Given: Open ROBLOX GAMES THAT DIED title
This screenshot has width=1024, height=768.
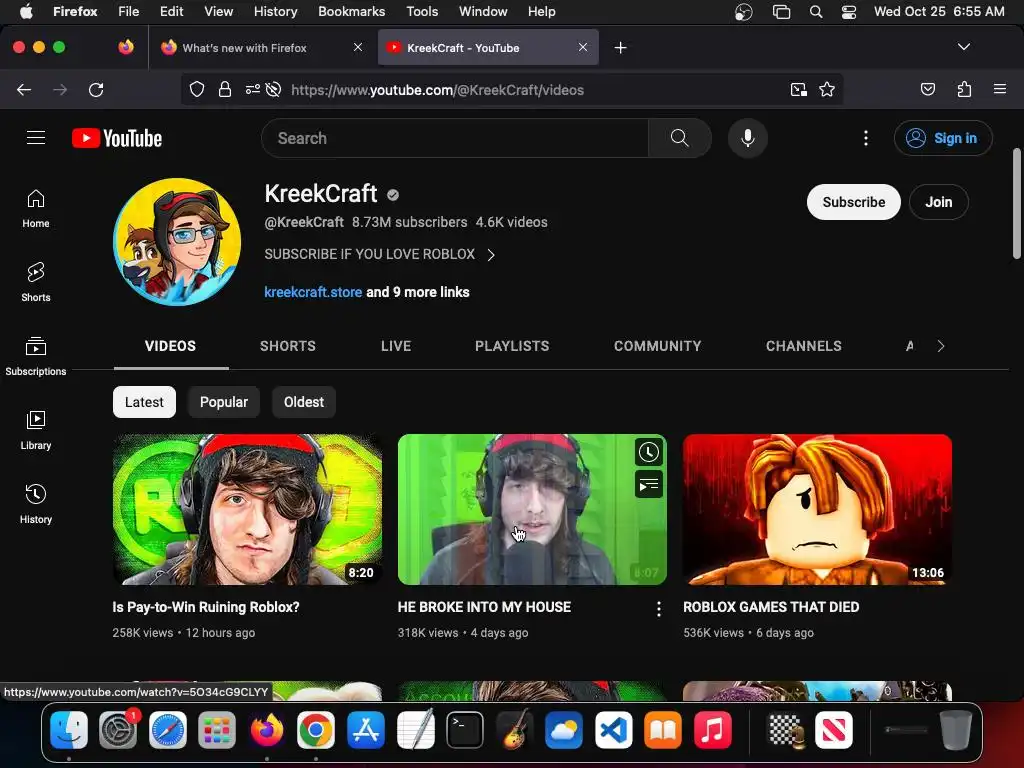Looking at the screenshot, I should (x=771, y=607).
